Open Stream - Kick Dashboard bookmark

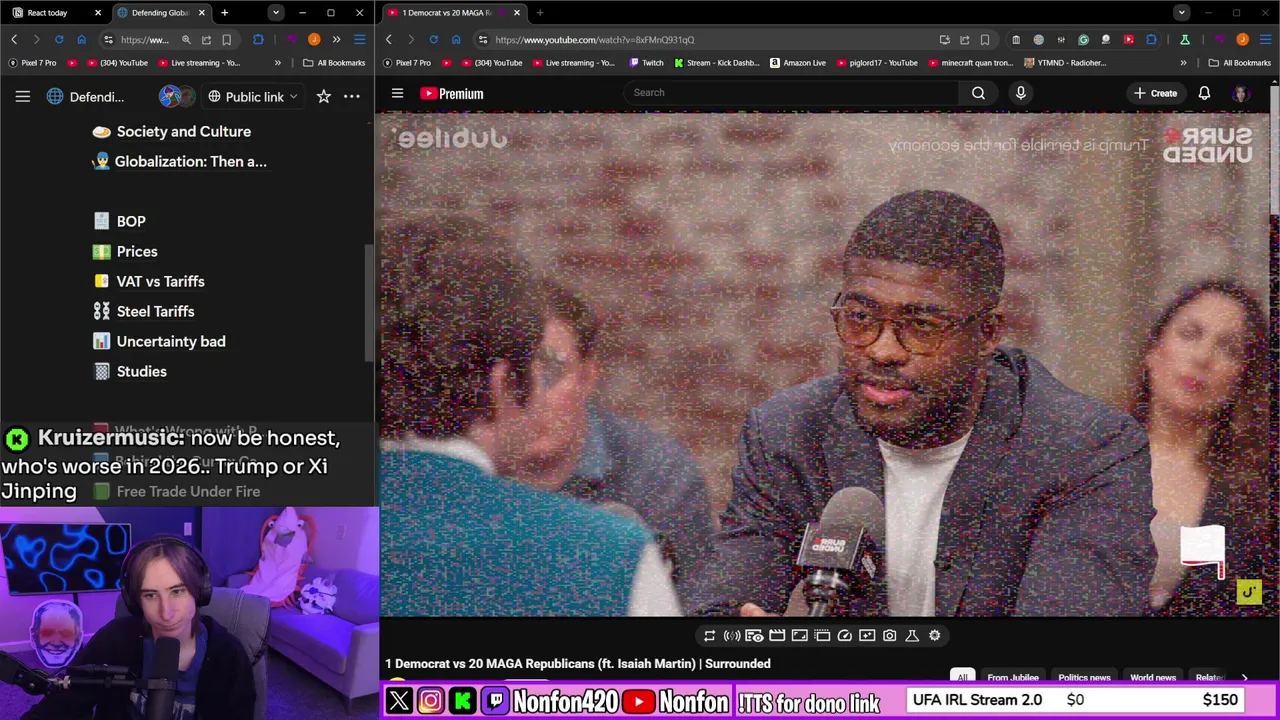(x=717, y=63)
